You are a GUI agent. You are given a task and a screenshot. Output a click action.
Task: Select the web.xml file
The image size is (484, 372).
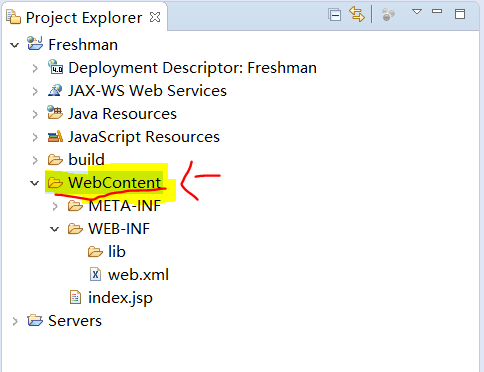[138, 275]
